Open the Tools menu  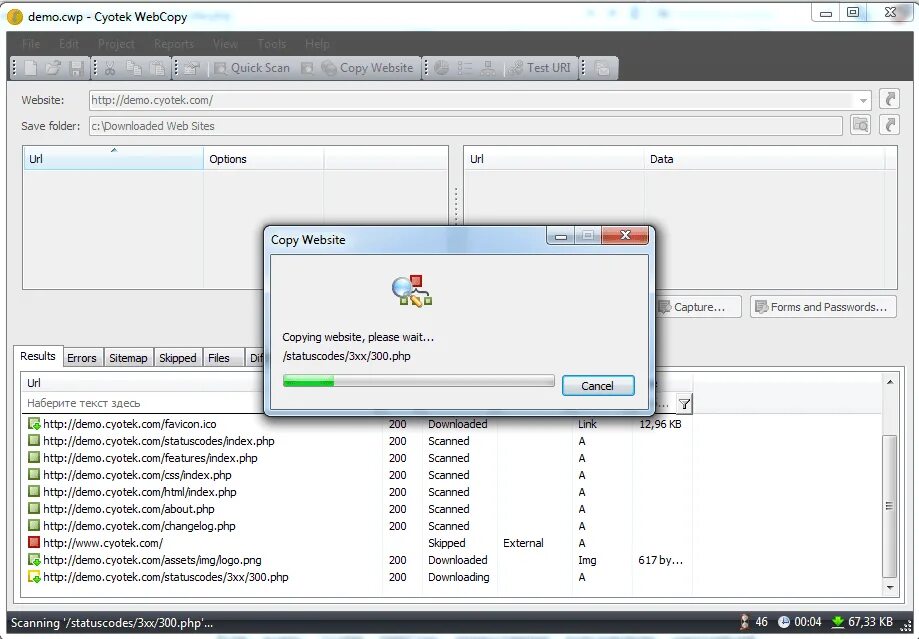click(271, 44)
